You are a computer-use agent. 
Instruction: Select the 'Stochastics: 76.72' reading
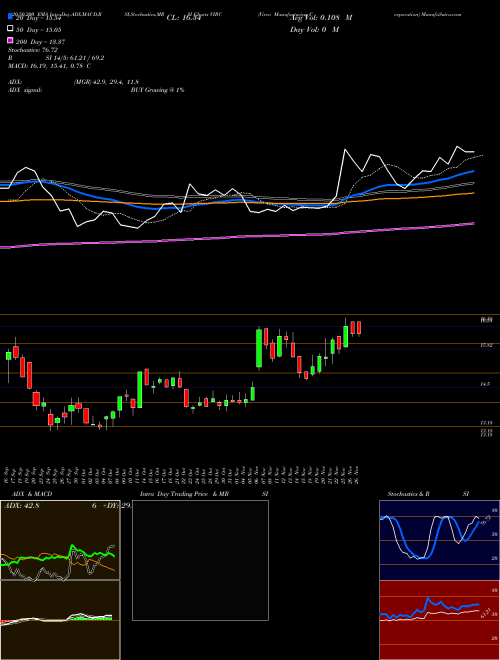(33, 50)
